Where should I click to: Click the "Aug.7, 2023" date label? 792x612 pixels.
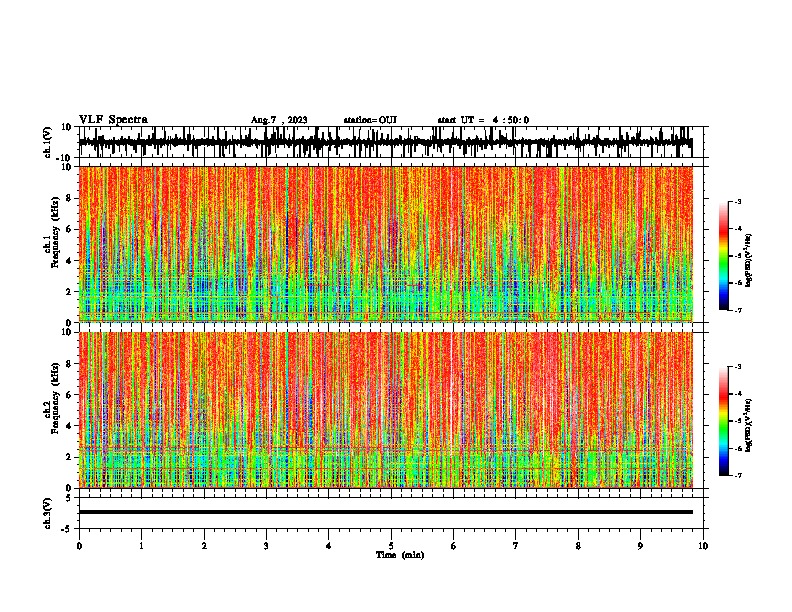(279, 120)
